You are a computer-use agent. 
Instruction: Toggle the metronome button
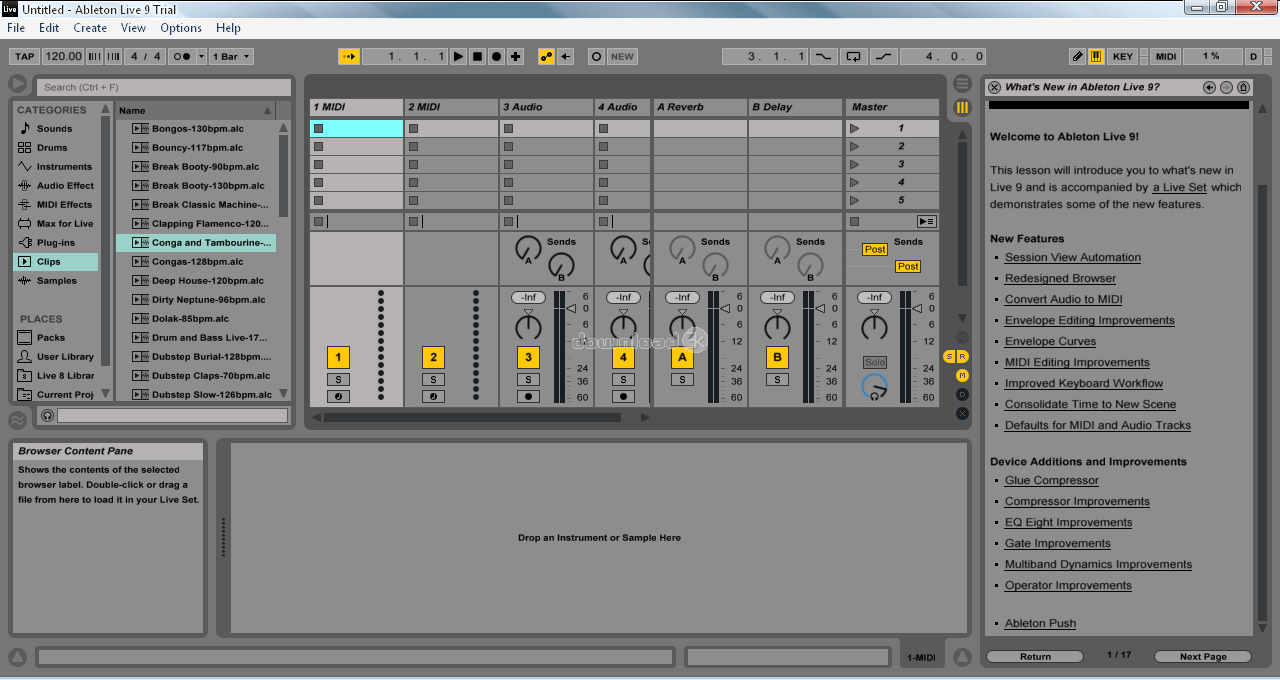click(182, 57)
